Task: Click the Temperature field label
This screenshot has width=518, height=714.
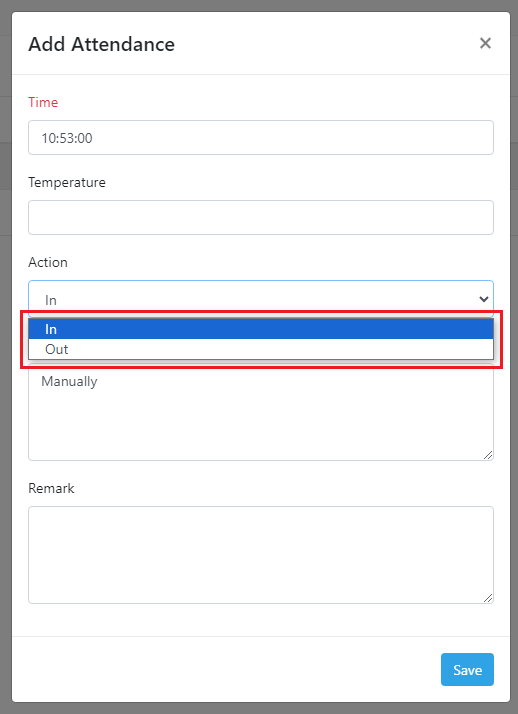Action: pyautogui.click(x=67, y=183)
